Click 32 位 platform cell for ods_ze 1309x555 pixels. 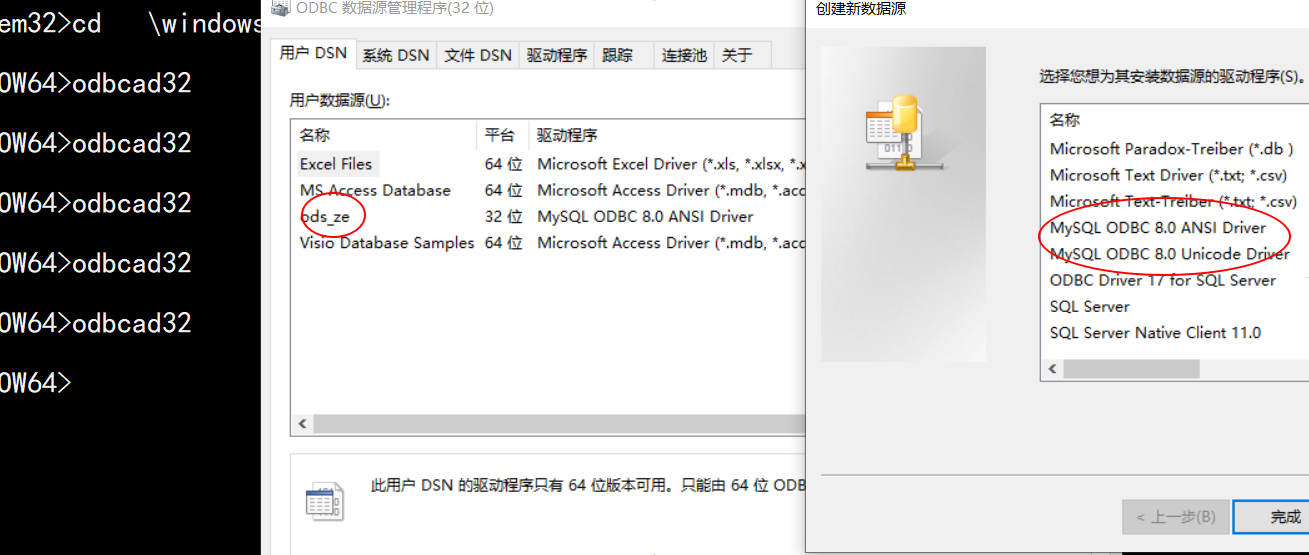pyautogui.click(x=504, y=216)
